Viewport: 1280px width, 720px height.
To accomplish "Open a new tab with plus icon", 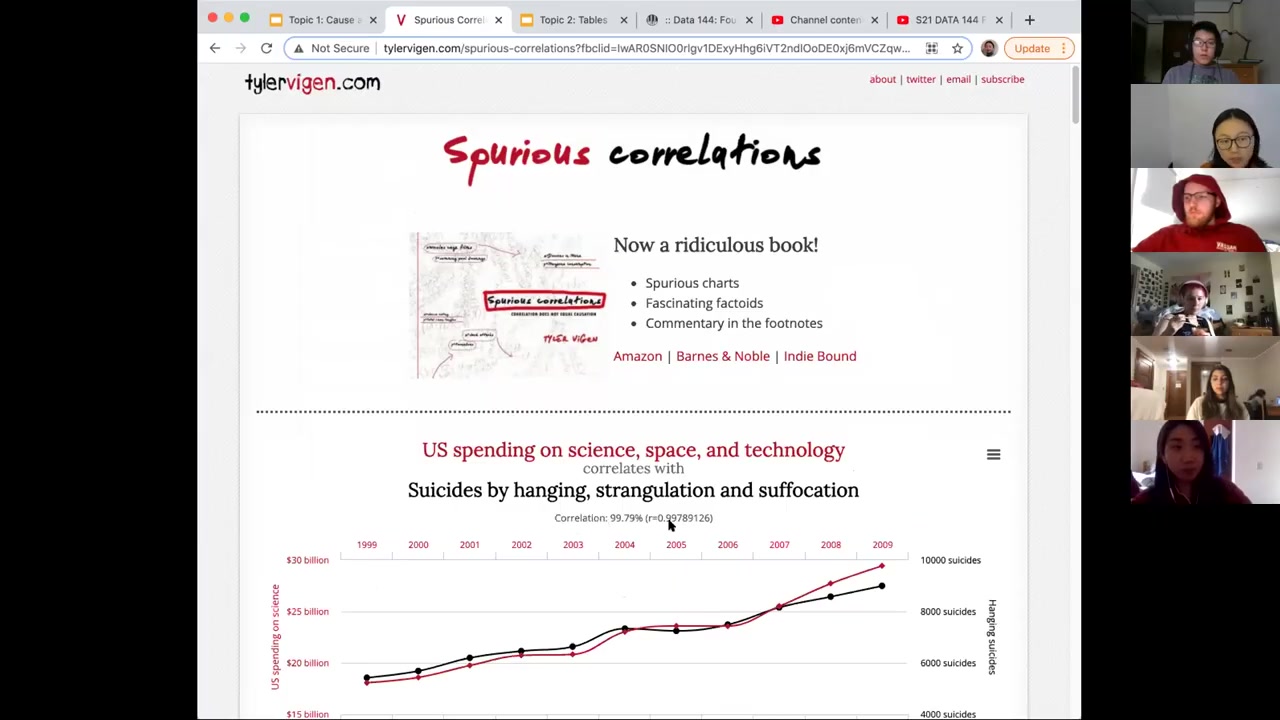I will (1029, 20).
